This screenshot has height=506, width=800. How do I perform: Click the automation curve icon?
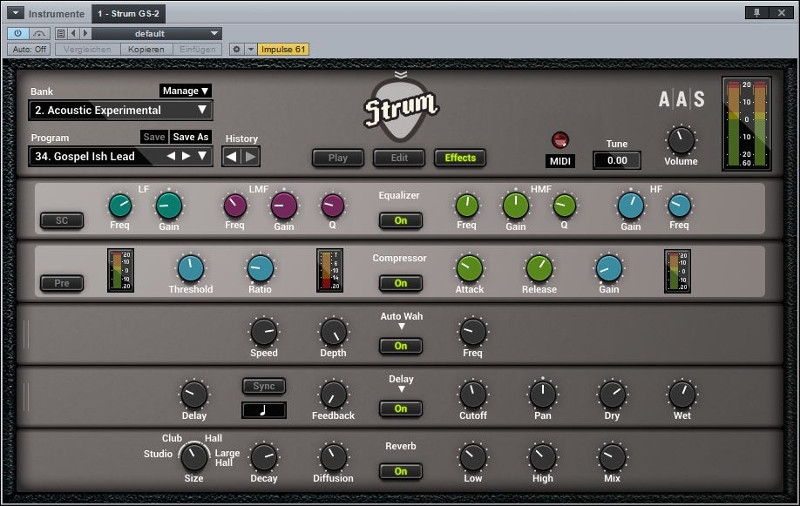click(x=39, y=33)
